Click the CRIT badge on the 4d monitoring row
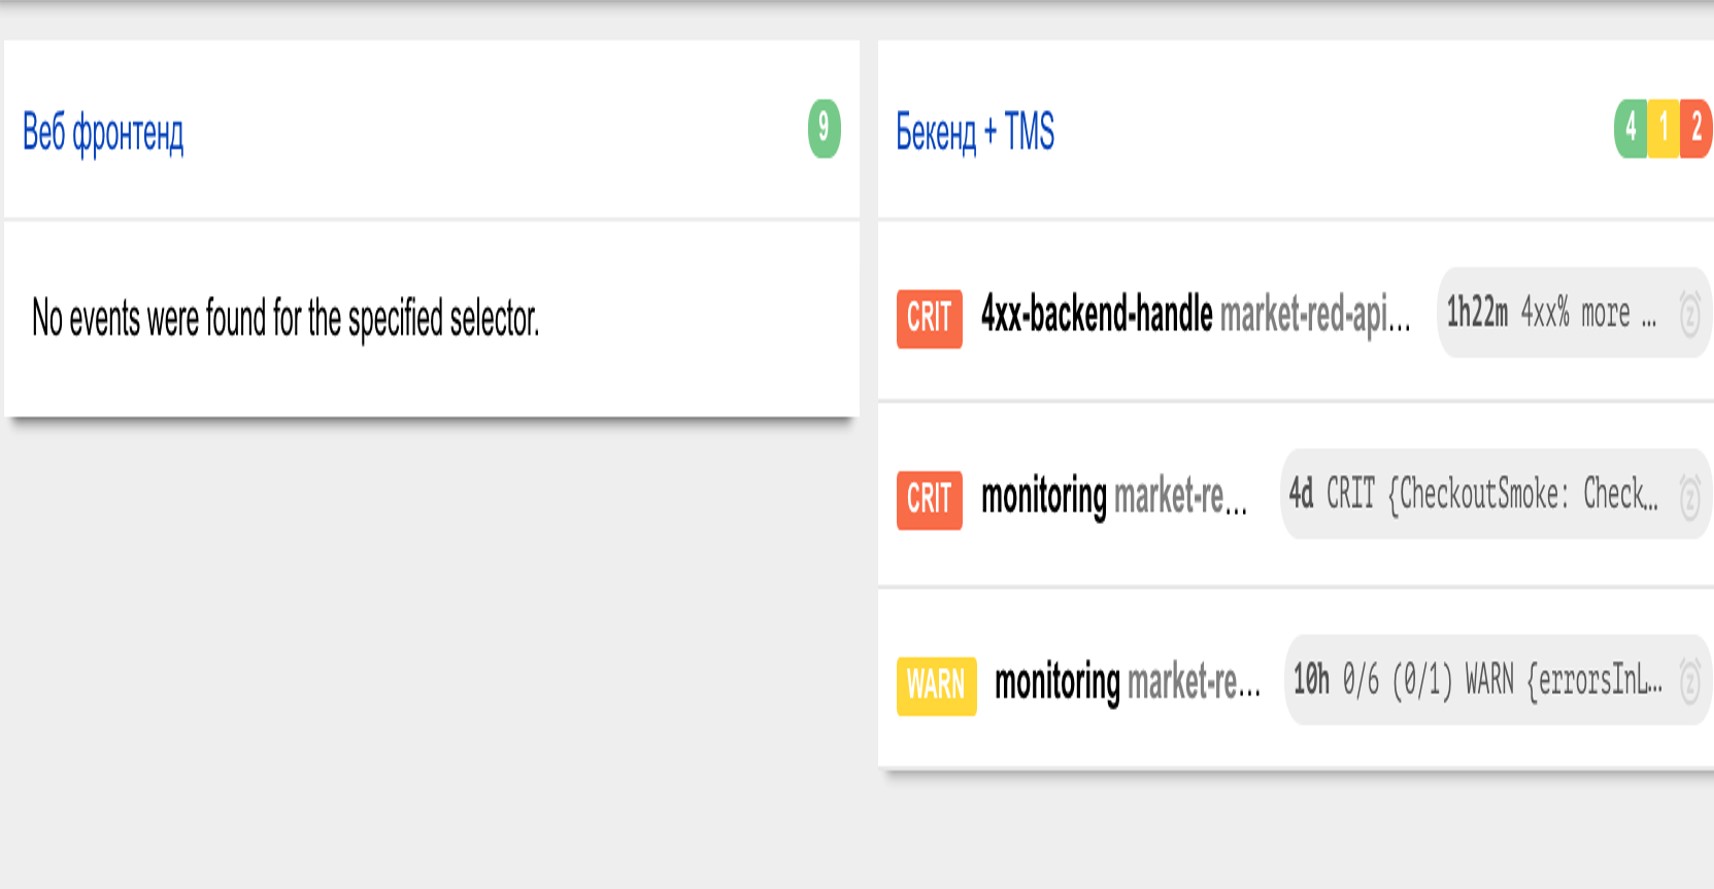This screenshot has width=1714, height=889. click(929, 499)
